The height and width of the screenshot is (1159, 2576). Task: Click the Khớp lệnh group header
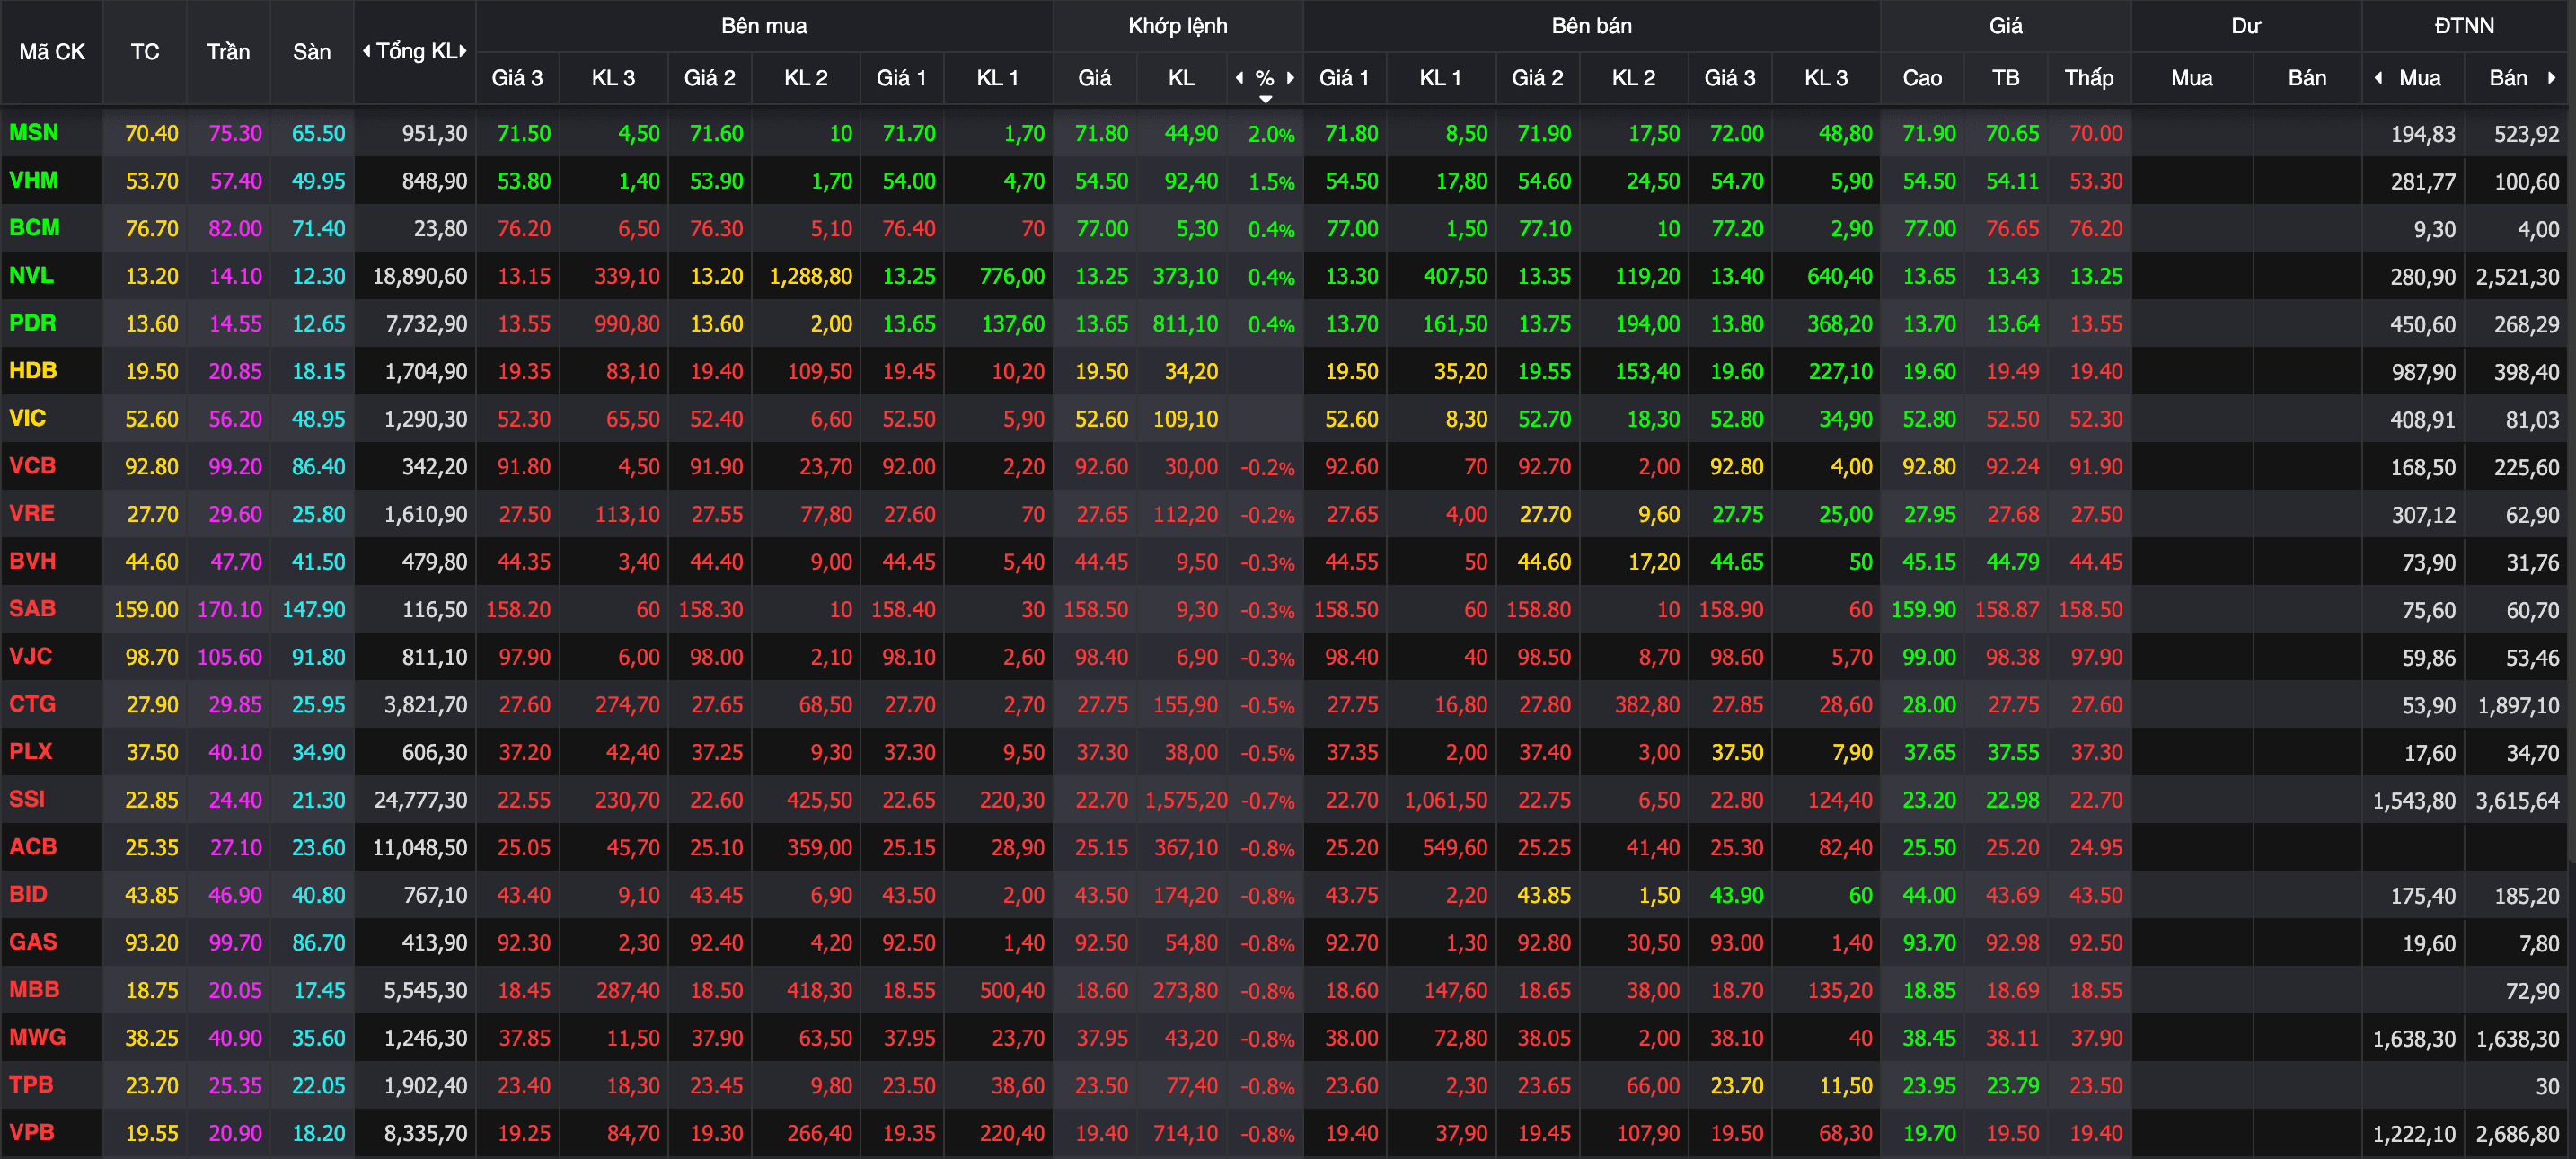(x=1178, y=26)
